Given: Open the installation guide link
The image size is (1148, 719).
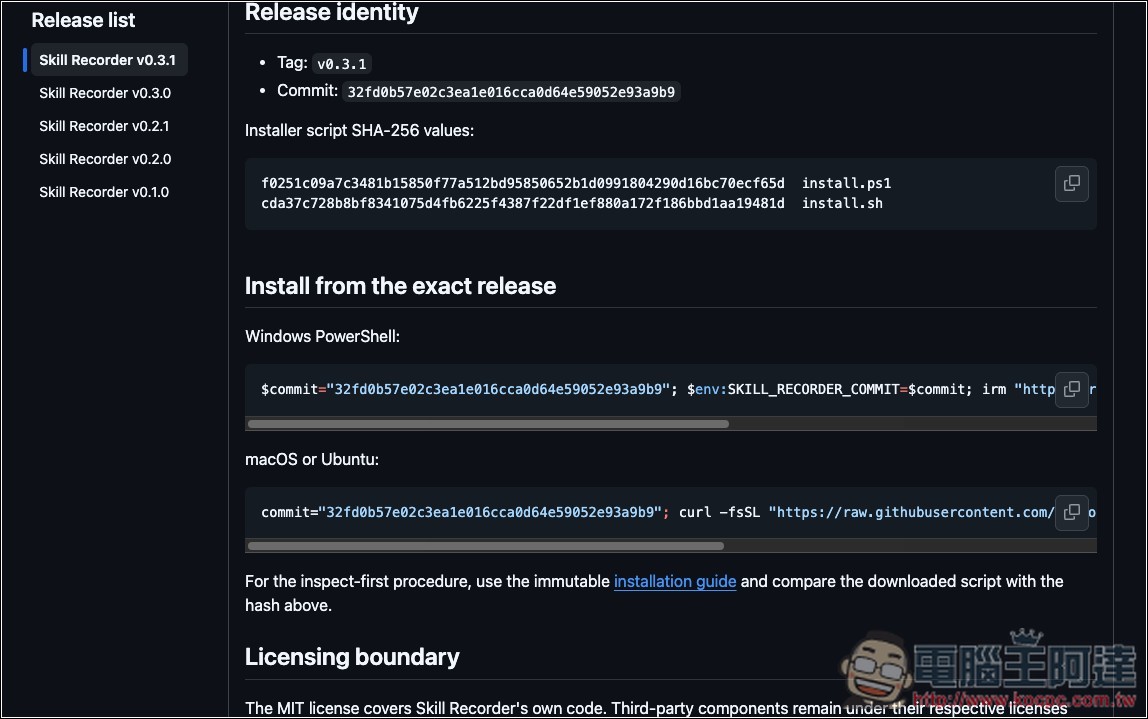Looking at the screenshot, I should point(674,581).
